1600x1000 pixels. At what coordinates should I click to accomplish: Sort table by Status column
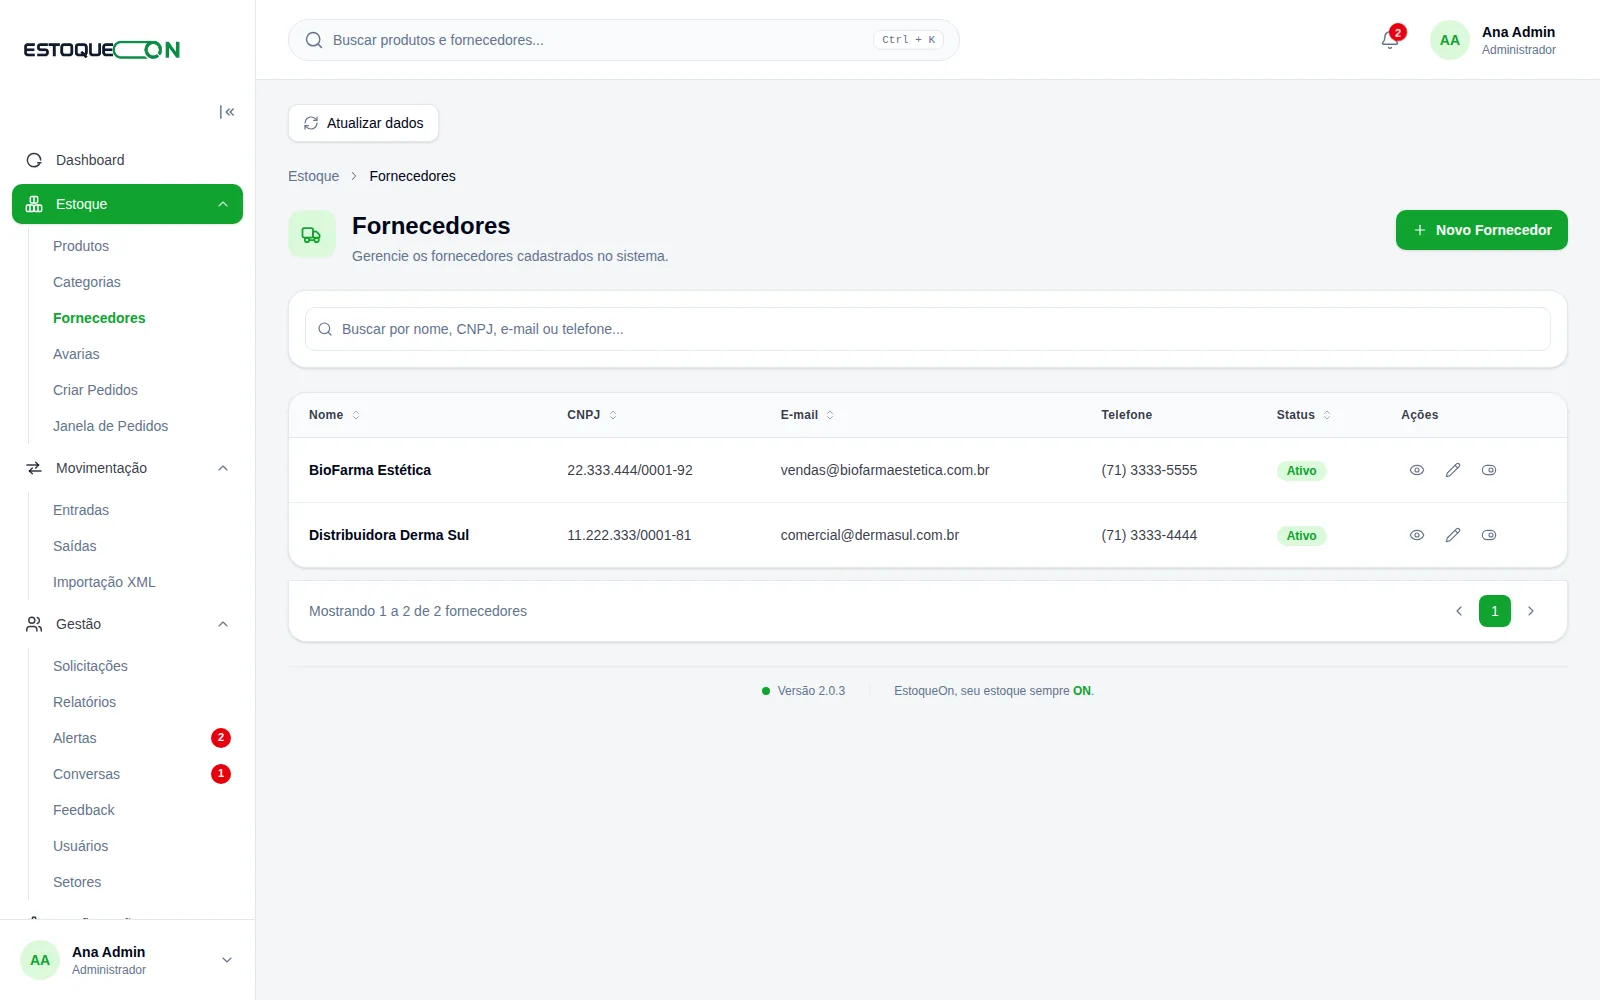tap(1303, 415)
